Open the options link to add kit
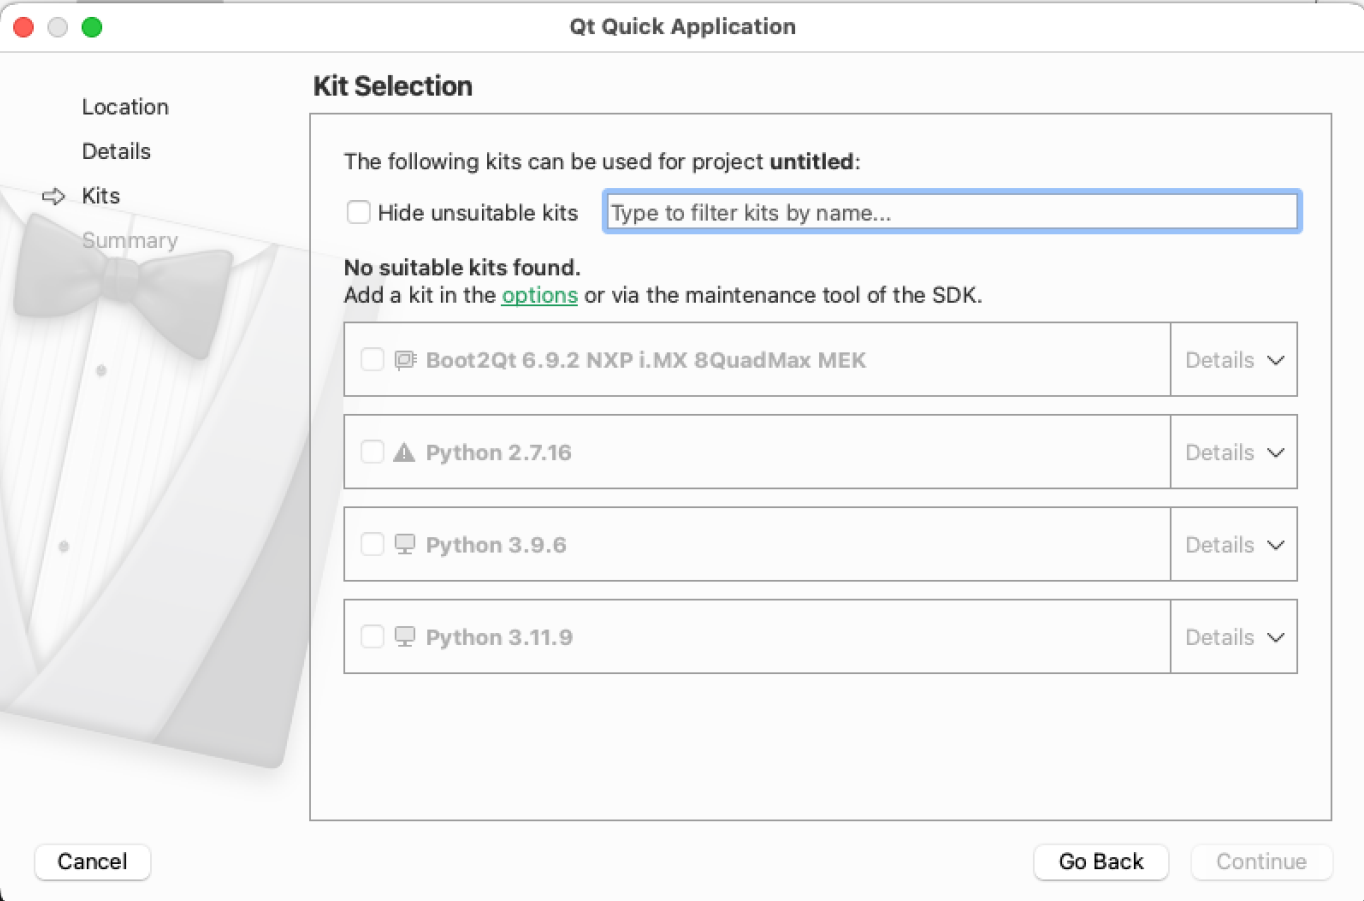The height and width of the screenshot is (901, 1364). (539, 295)
